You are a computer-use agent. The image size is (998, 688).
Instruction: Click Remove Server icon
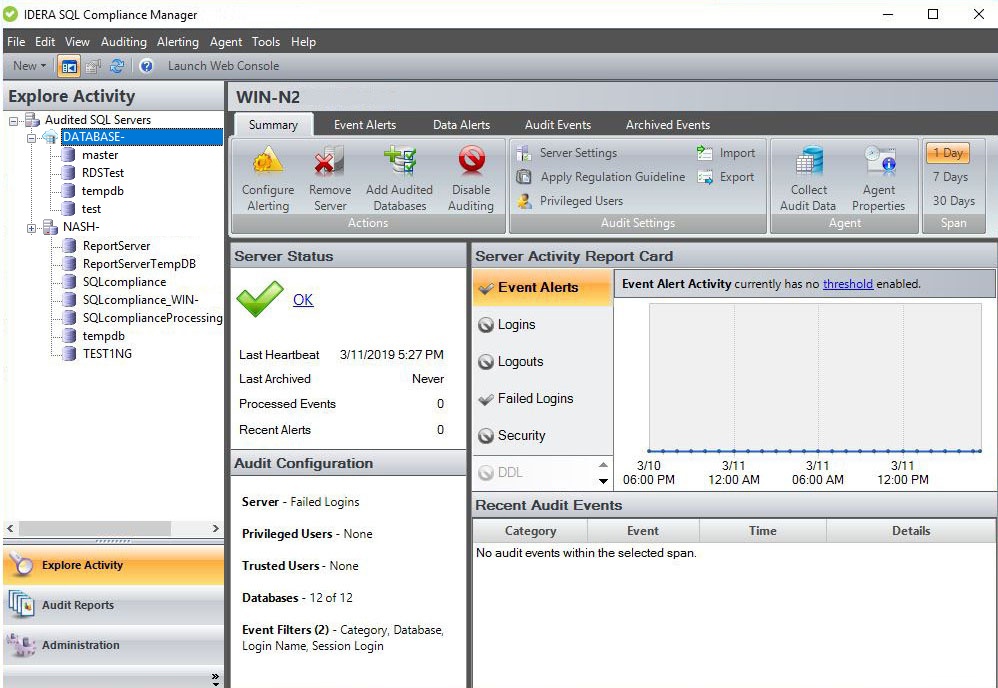coord(330,161)
